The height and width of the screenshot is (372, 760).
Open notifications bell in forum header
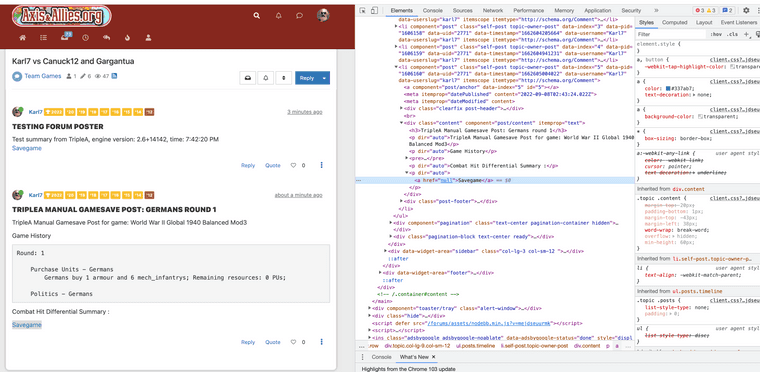point(279,16)
